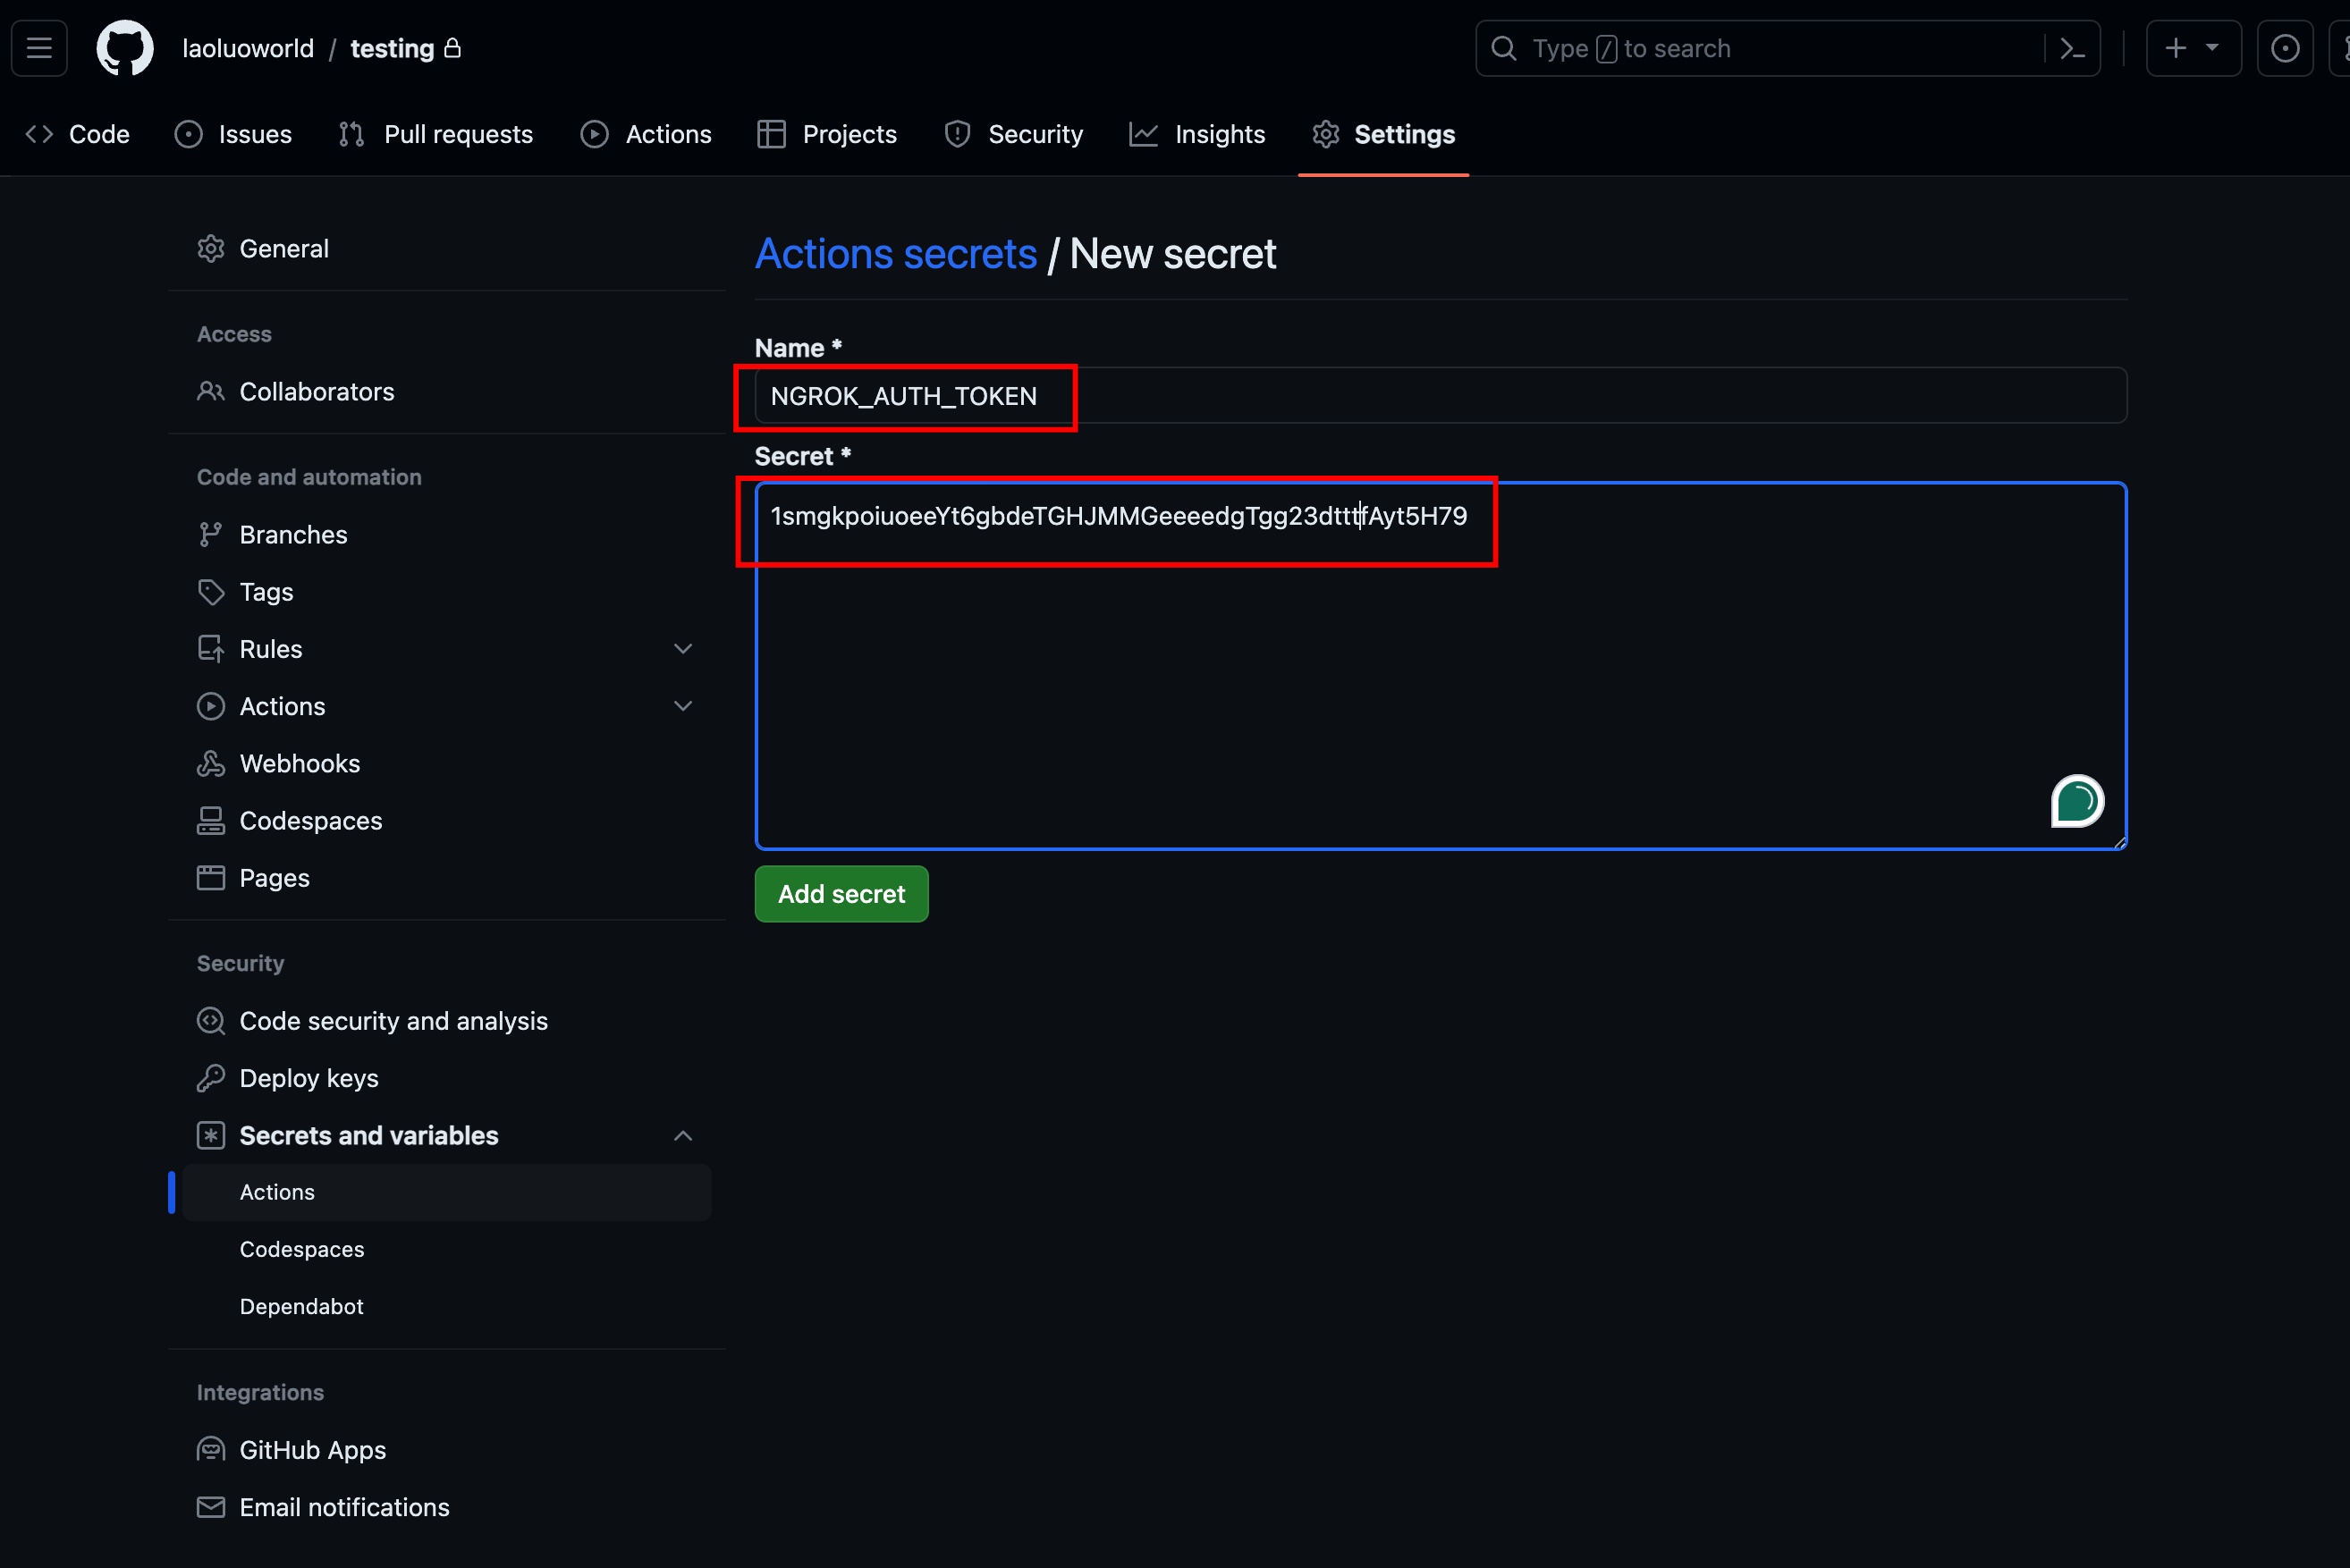
Task: Click the Code tab icon
Action: tap(38, 133)
